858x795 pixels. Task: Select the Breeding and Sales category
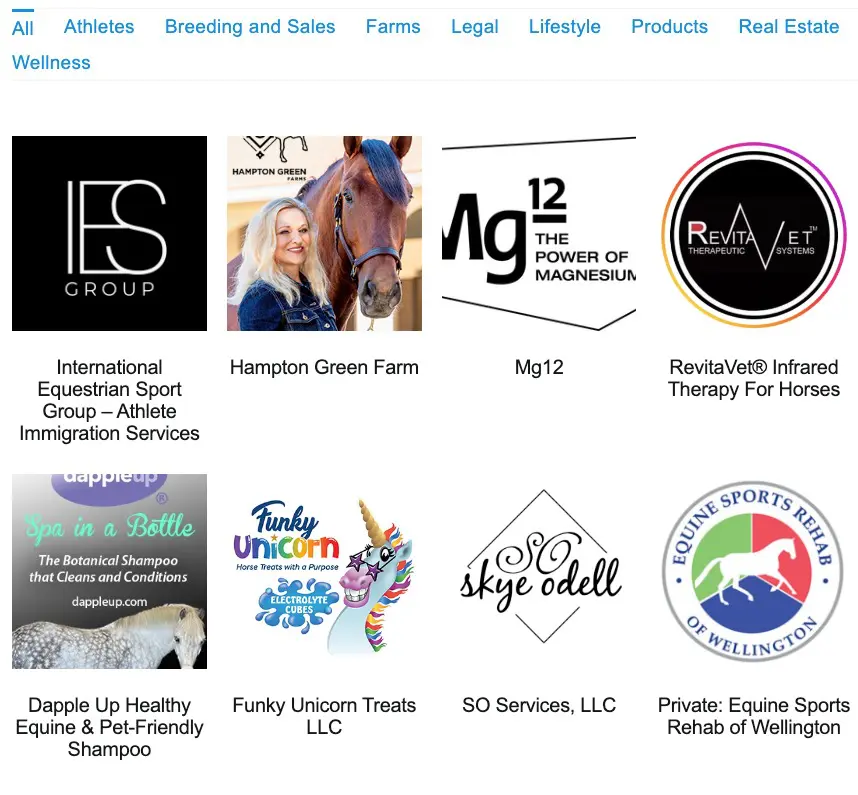coord(250,27)
